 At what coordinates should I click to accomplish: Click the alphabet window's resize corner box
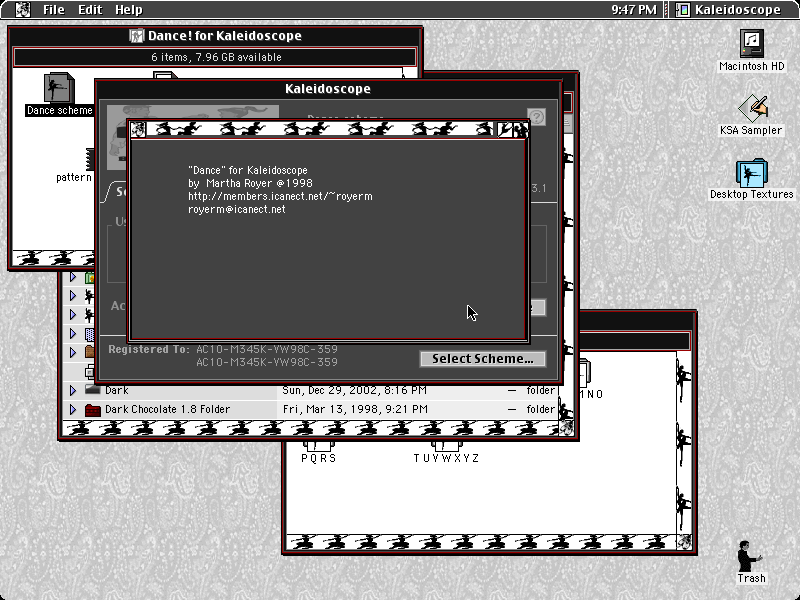(684, 542)
